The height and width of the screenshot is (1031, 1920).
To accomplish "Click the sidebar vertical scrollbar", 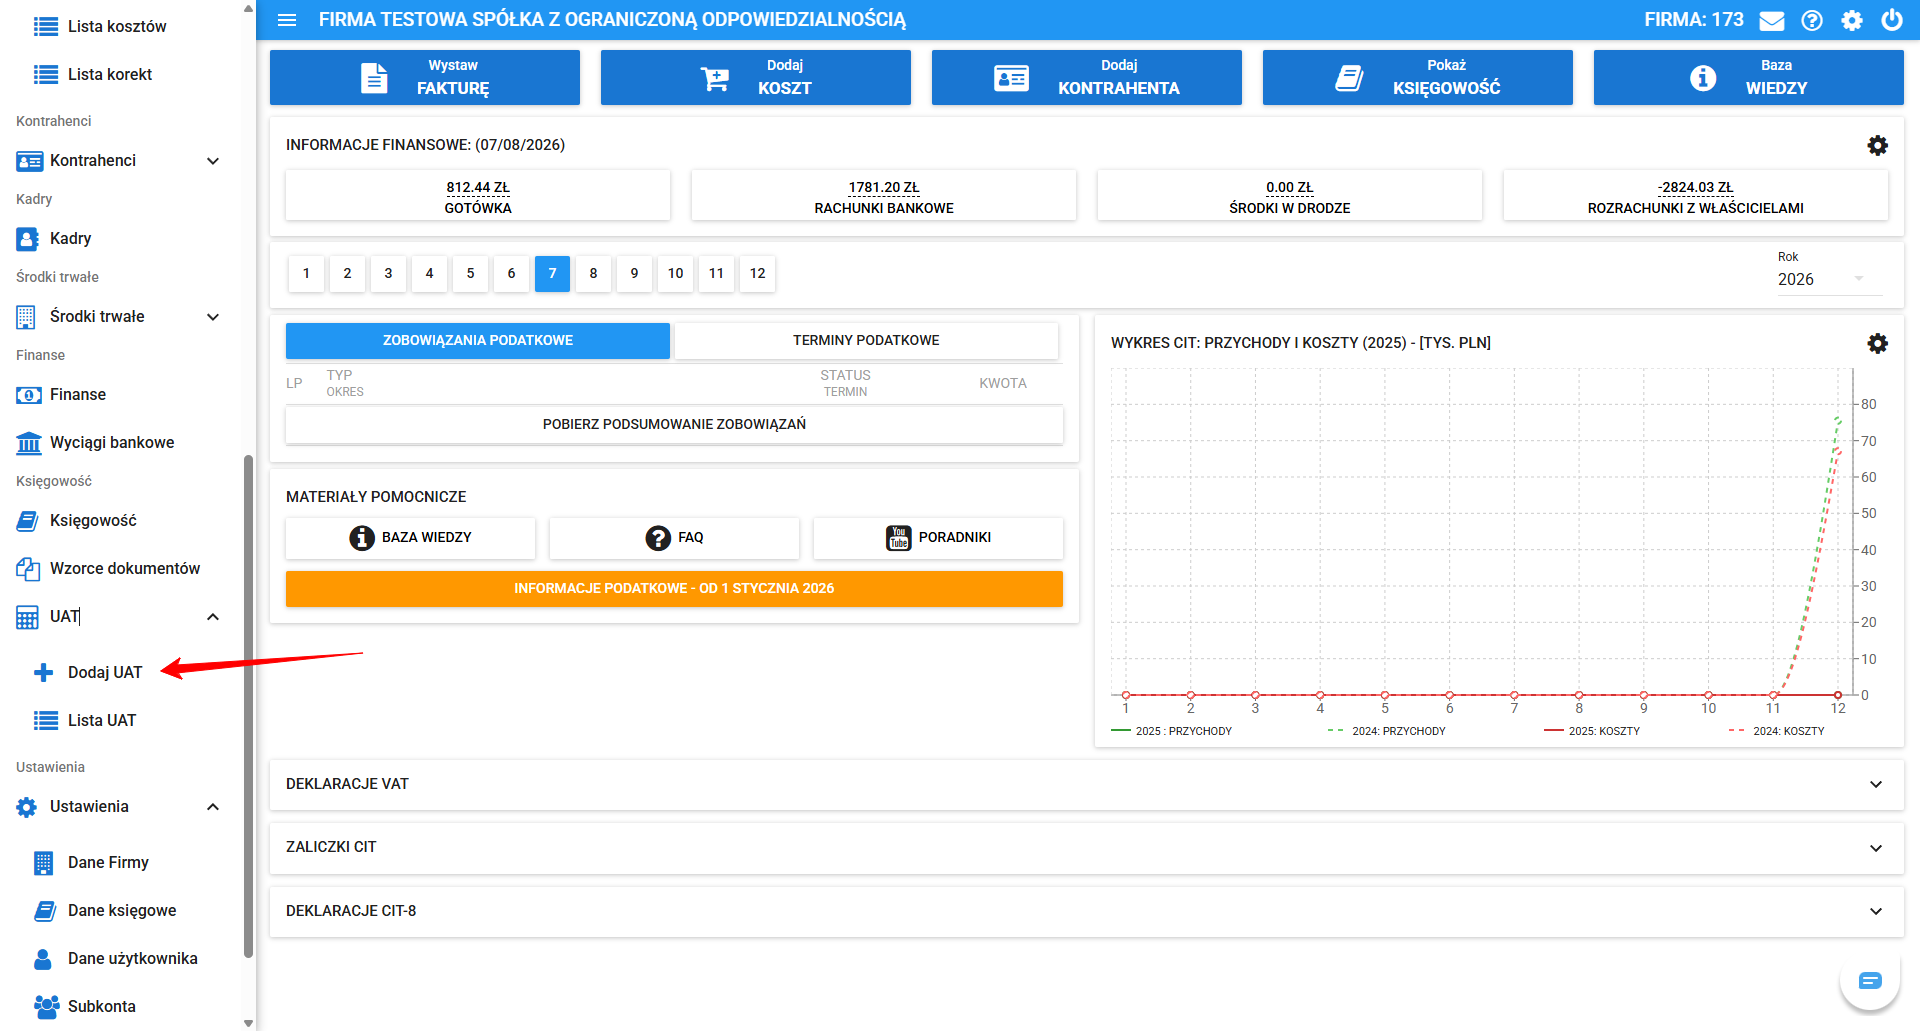I will tap(248, 706).
